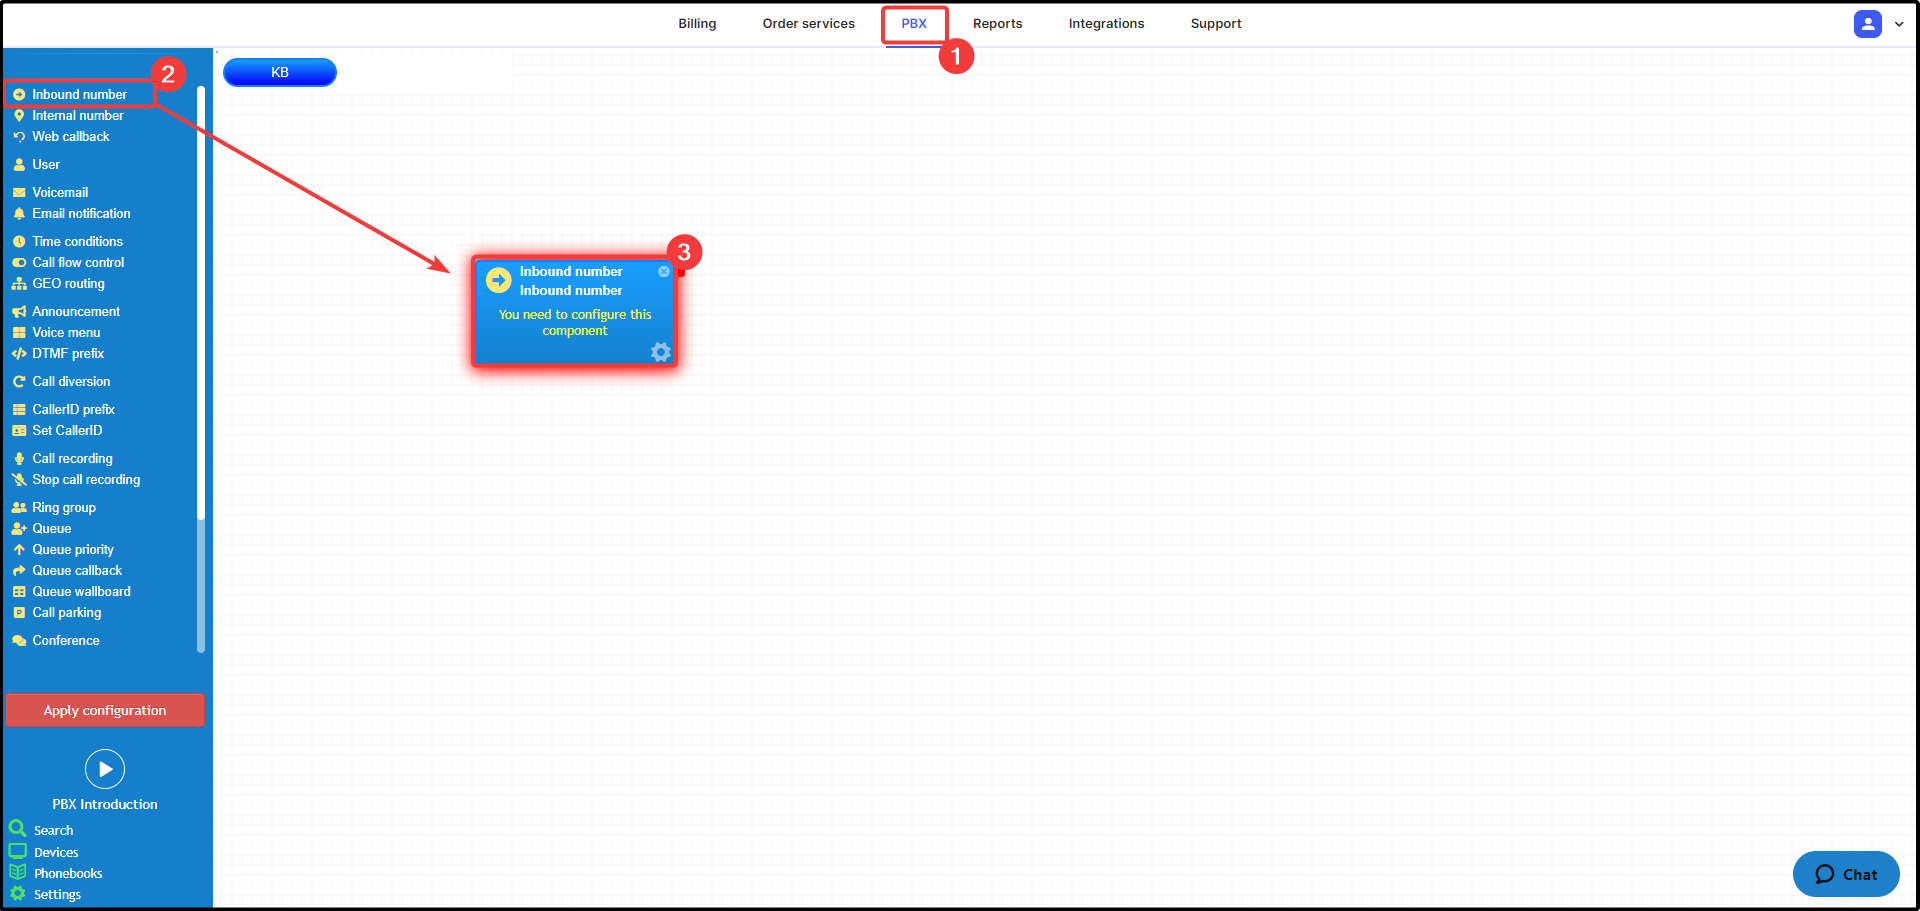Select Call flow control toggle item
This screenshot has height=911, width=1920.
tap(78, 263)
